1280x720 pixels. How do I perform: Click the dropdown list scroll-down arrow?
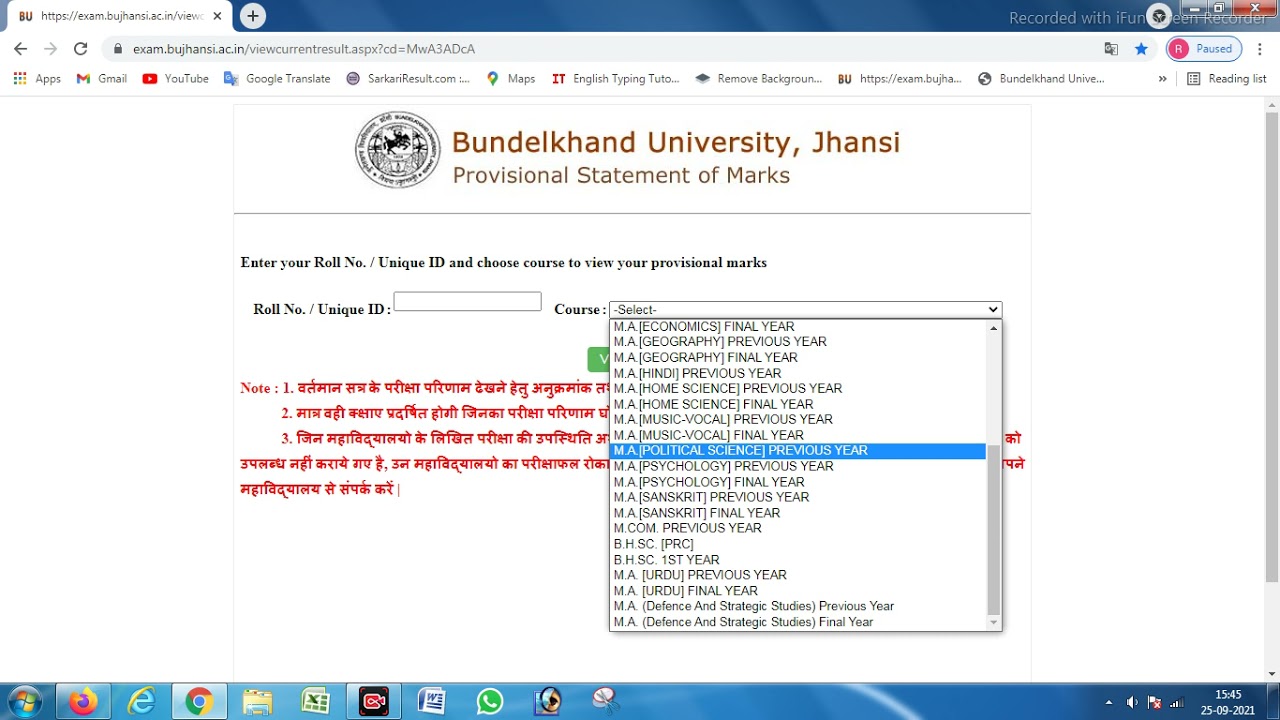coord(993,622)
